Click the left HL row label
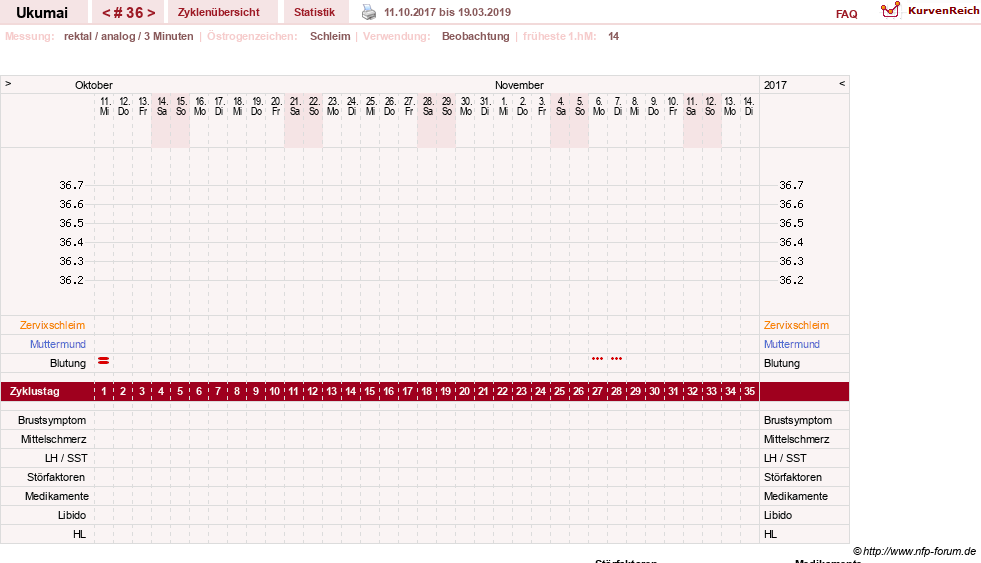The height and width of the screenshot is (563, 981). pos(79,534)
